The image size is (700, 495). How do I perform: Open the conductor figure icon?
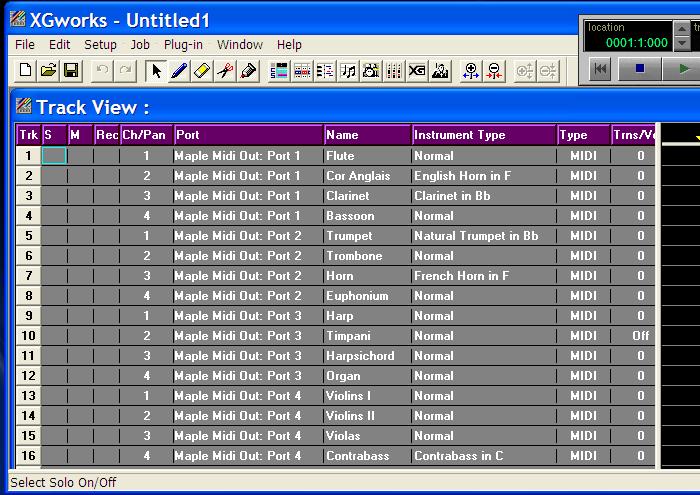click(x=440, y=71)
